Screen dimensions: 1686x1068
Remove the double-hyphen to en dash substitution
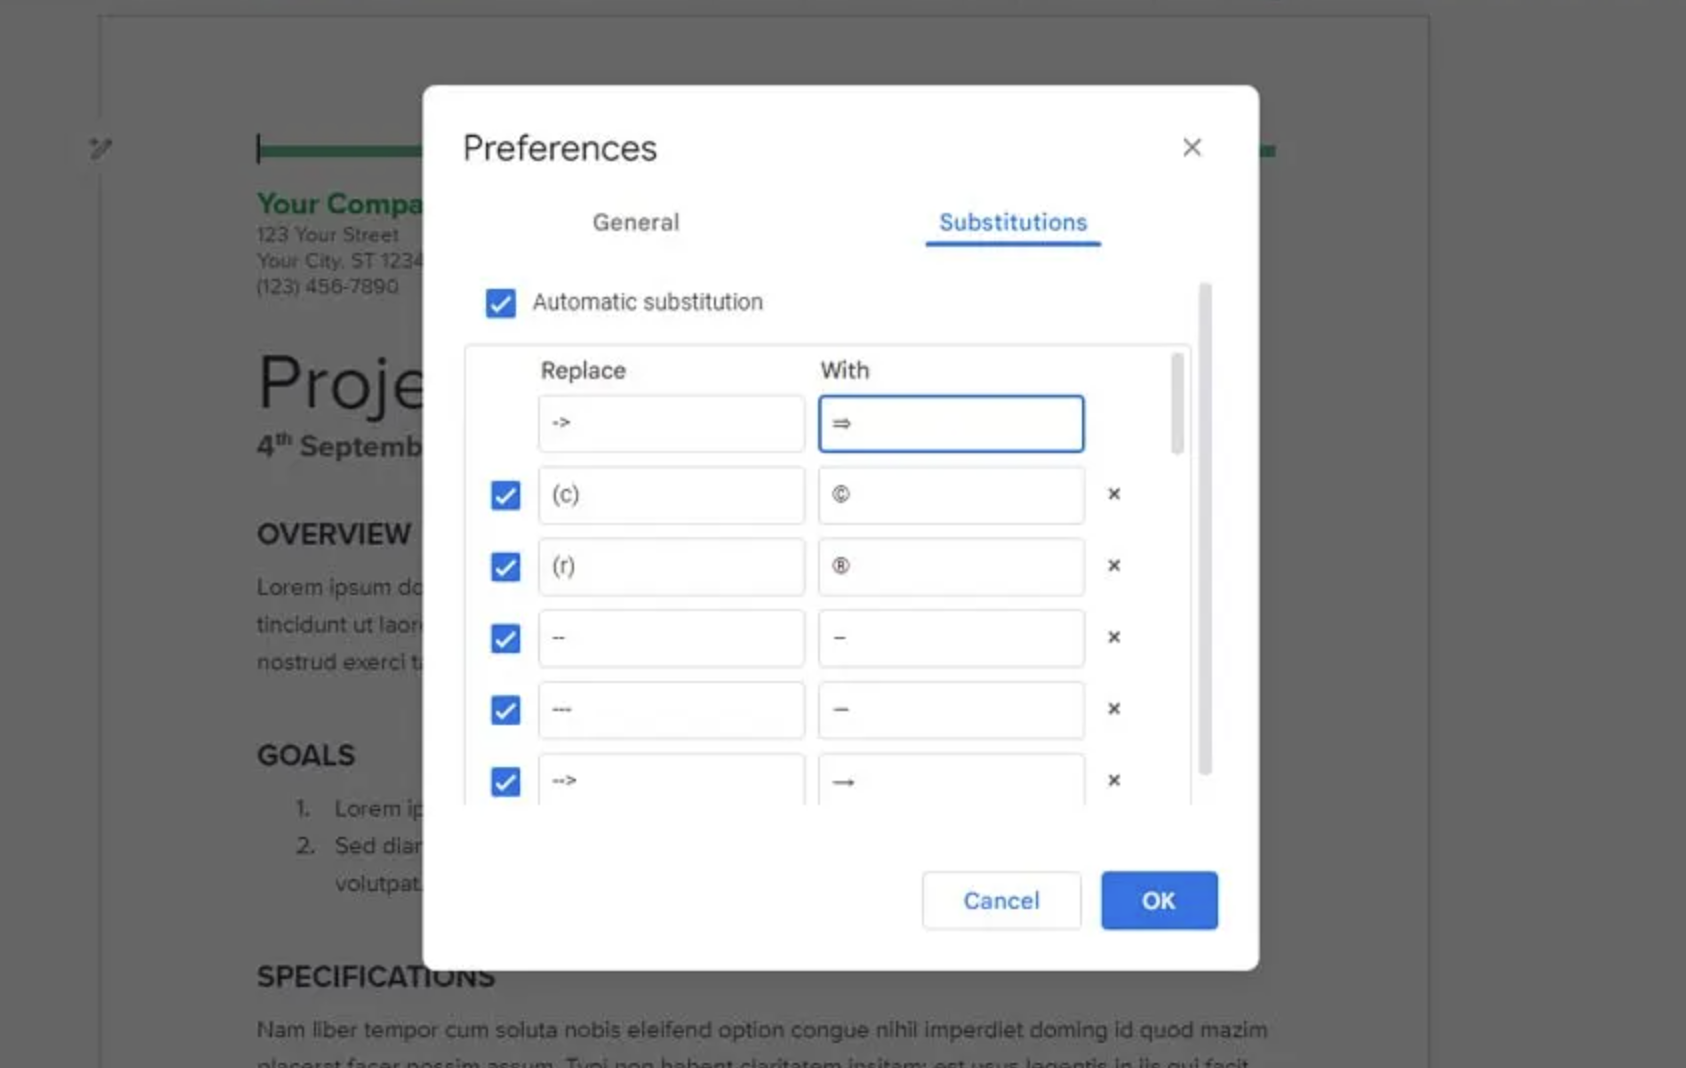(1114, 637)
